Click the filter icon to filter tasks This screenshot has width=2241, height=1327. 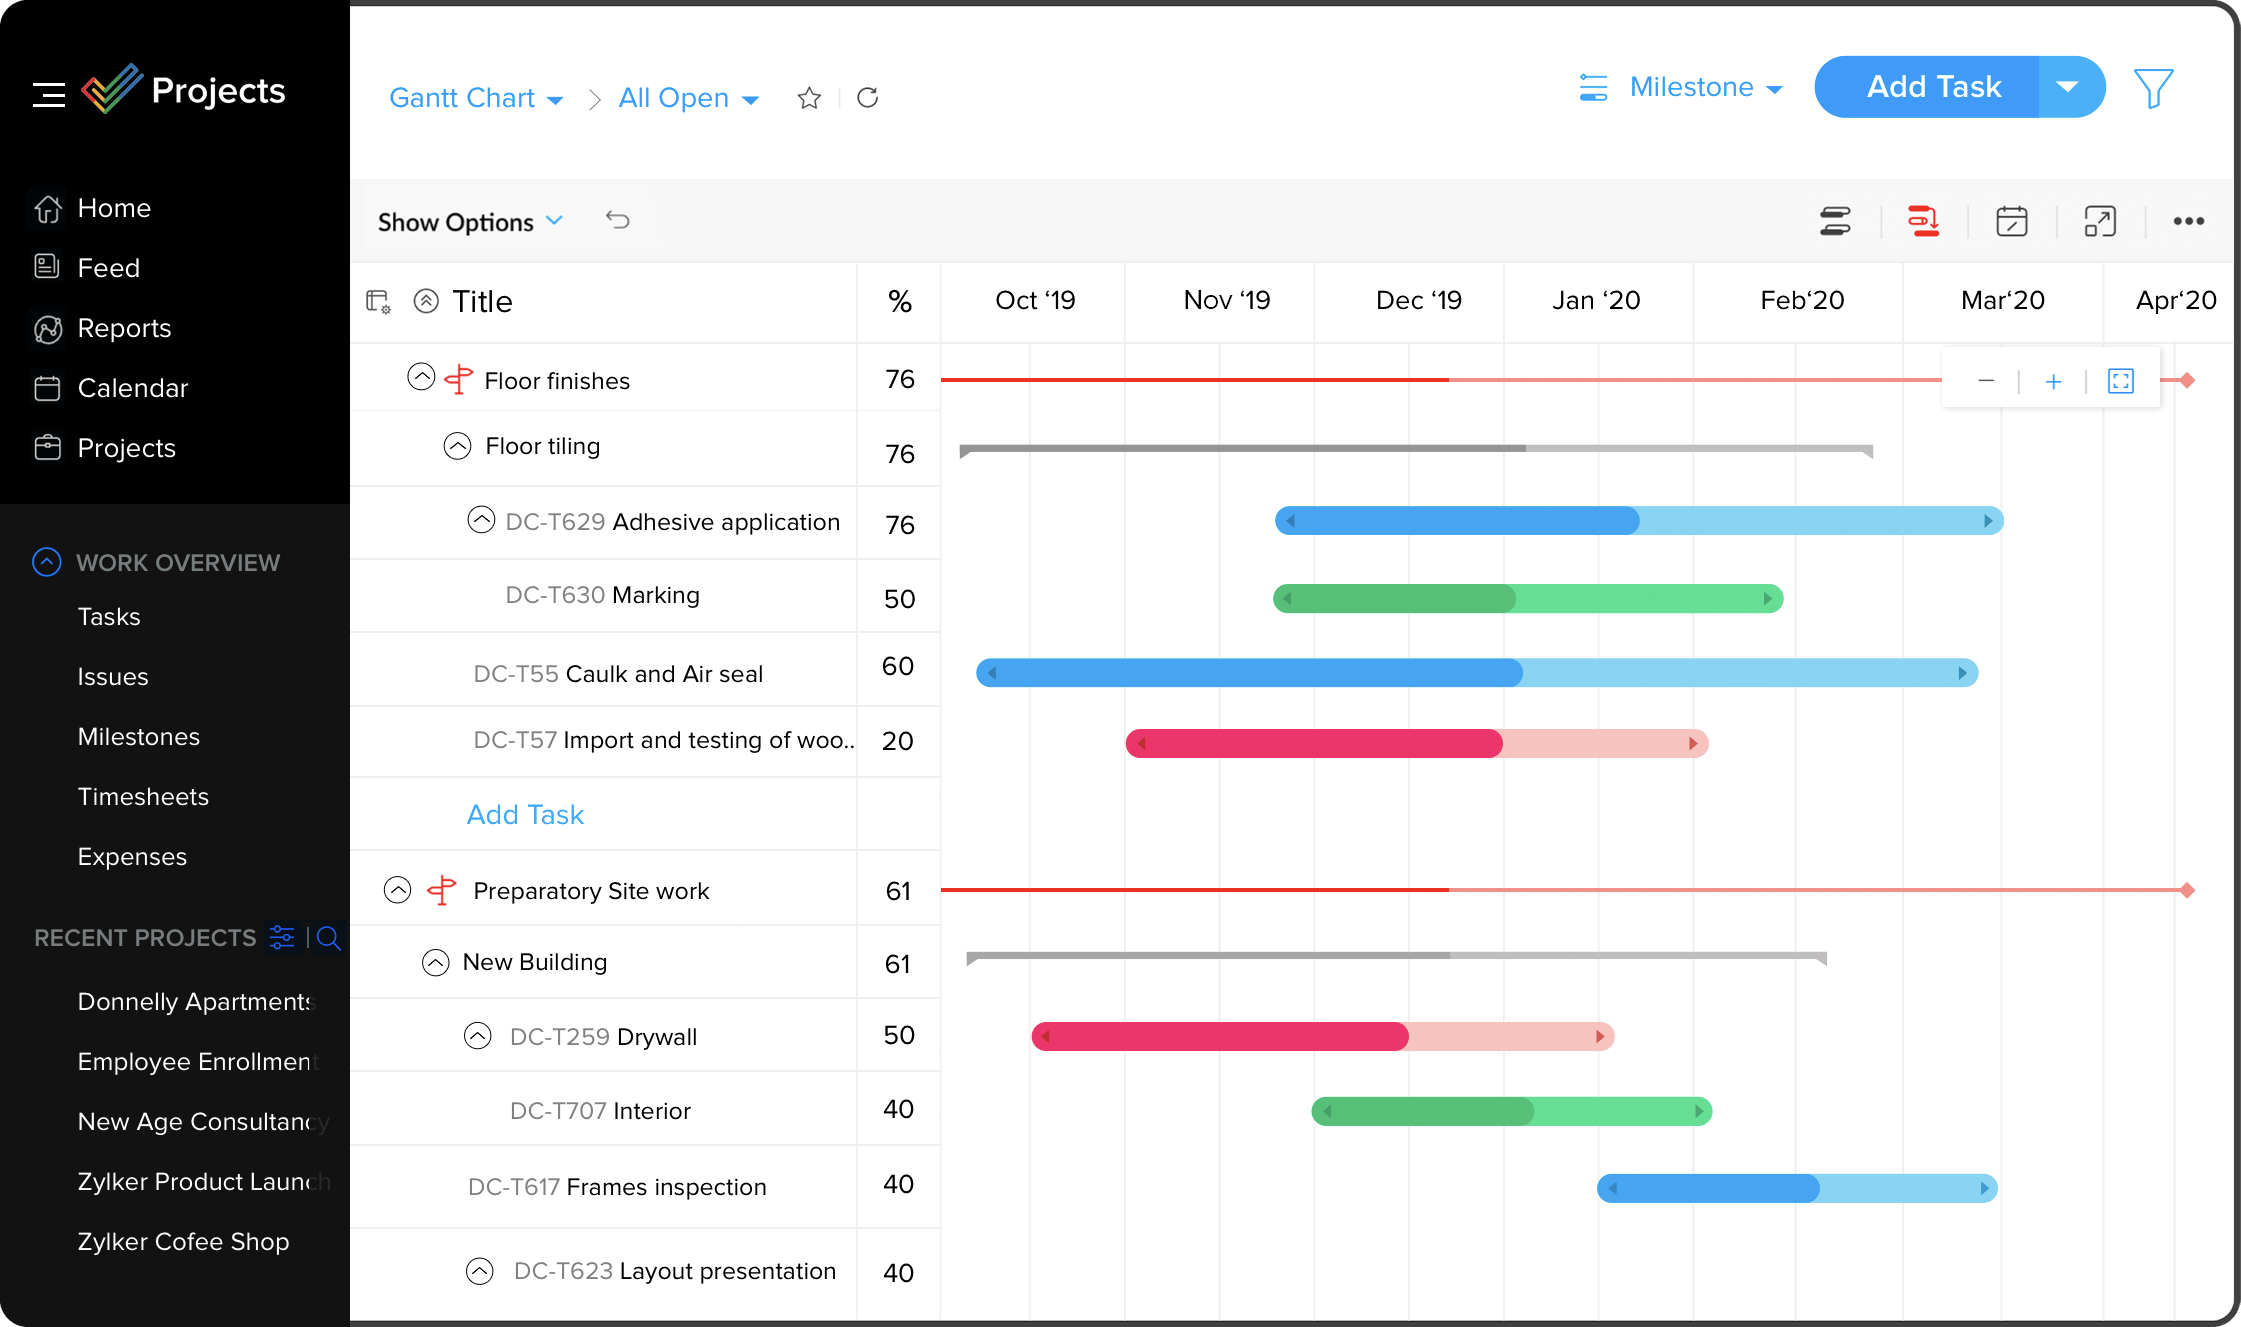point(2153,88)
